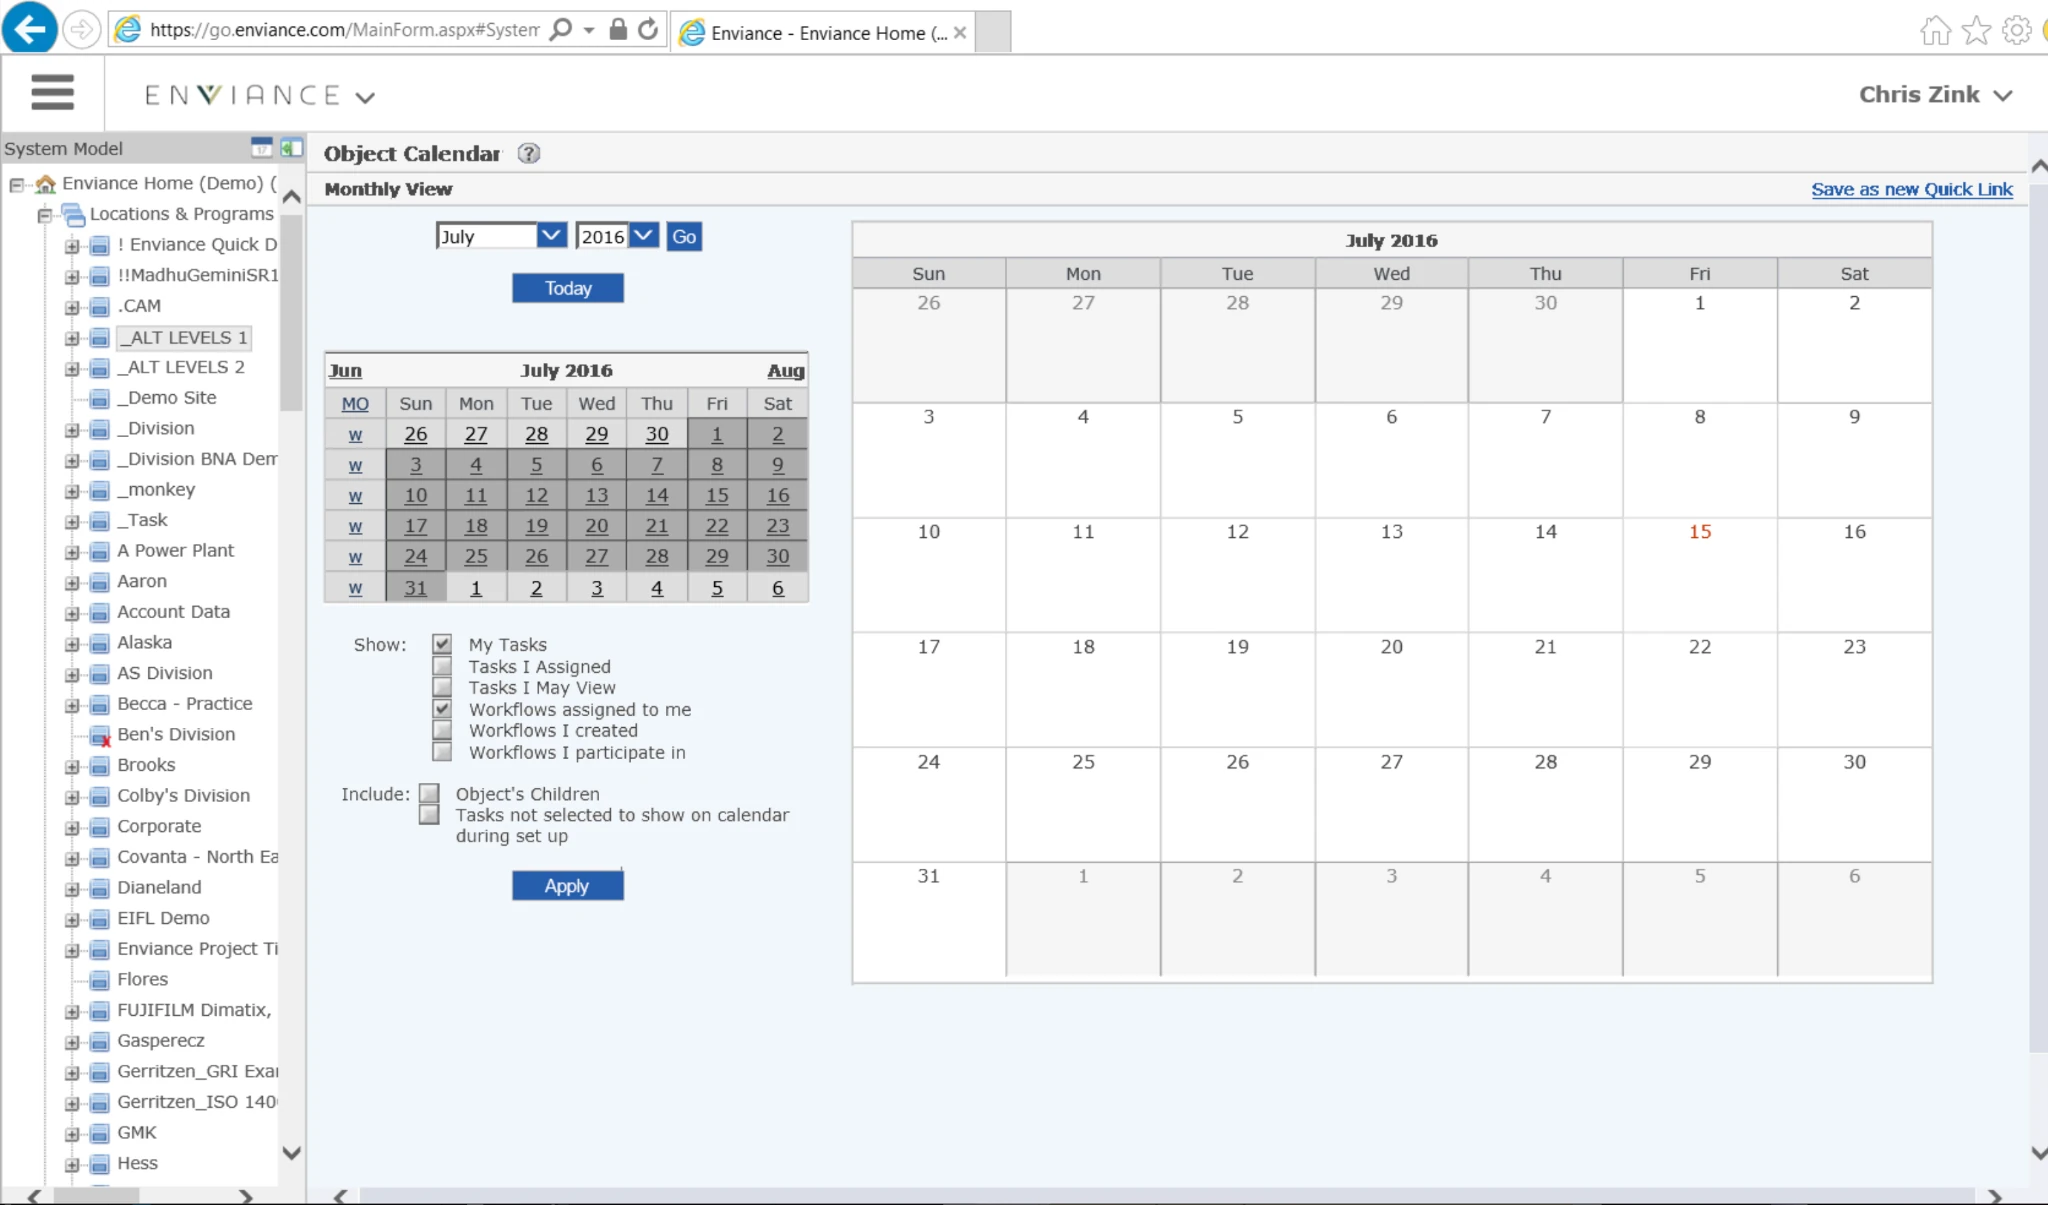Open the Enviance logo dropdown chevron
The height and width of the screenshot is (1205, 2048).
click(365, 98)
